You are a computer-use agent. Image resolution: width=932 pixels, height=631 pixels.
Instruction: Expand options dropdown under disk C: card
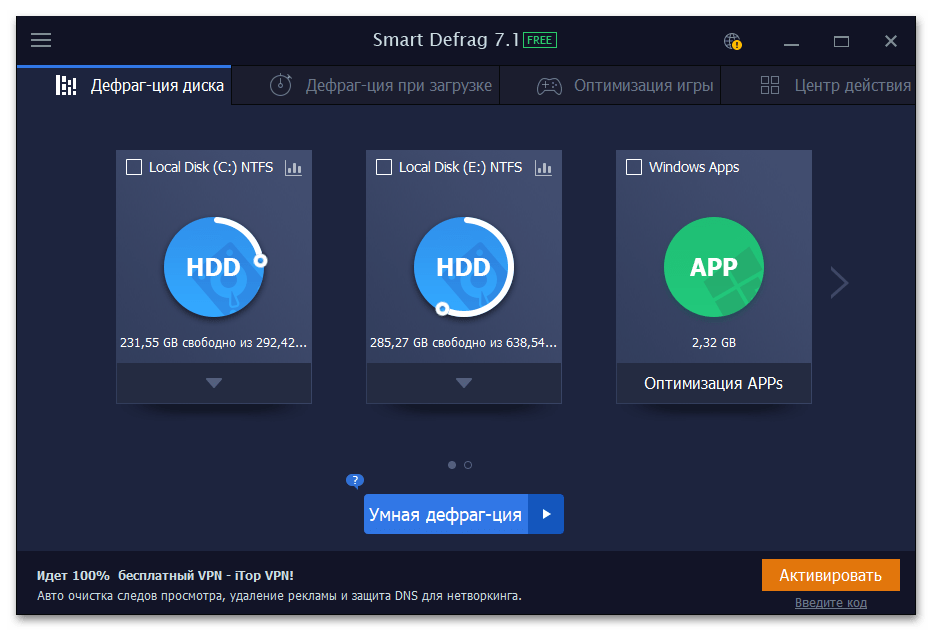[214, 383]
